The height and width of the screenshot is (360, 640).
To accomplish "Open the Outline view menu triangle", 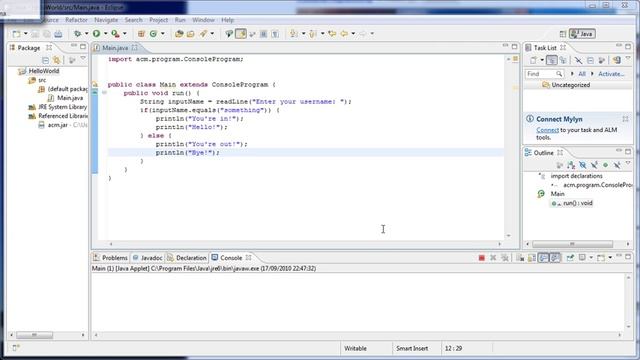I will 628,164.
